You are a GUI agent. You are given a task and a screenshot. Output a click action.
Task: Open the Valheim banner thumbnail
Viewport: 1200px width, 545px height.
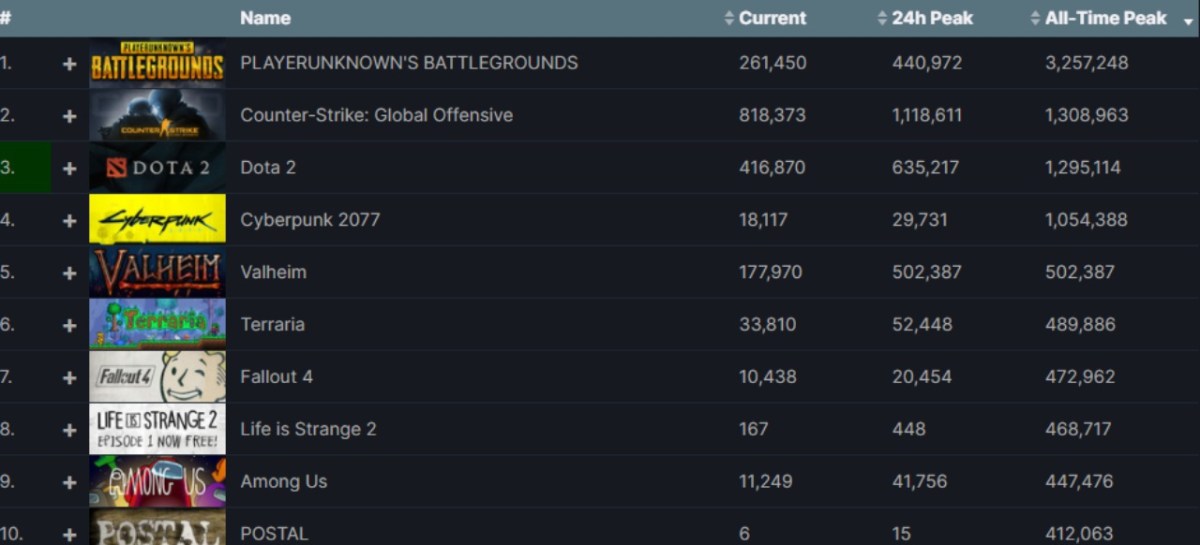157,273
